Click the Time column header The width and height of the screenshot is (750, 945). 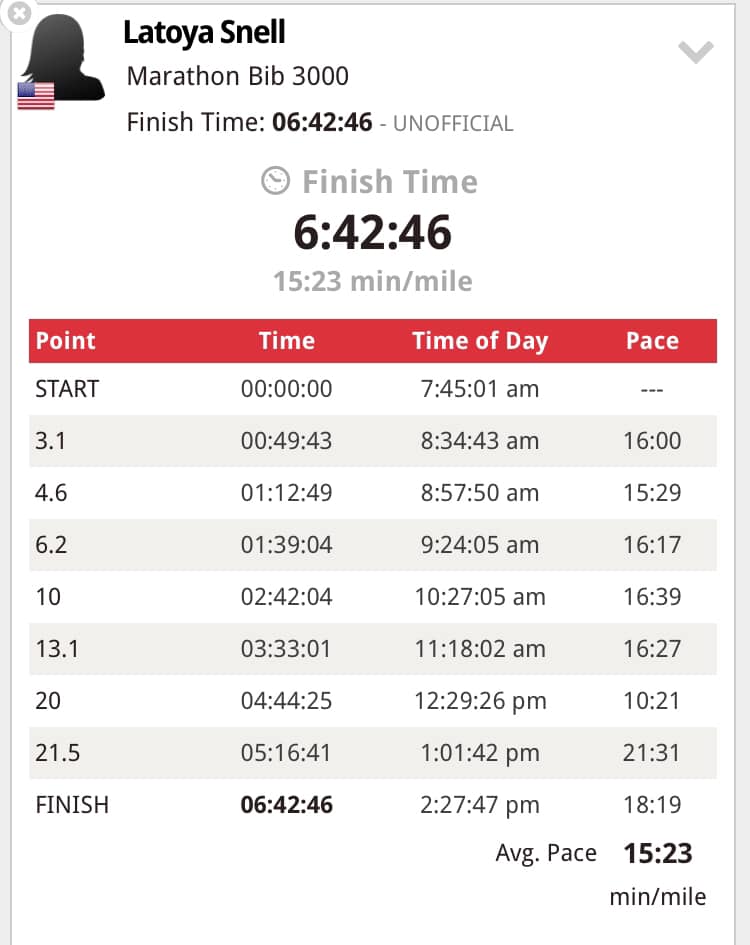[x=287, y=341]
